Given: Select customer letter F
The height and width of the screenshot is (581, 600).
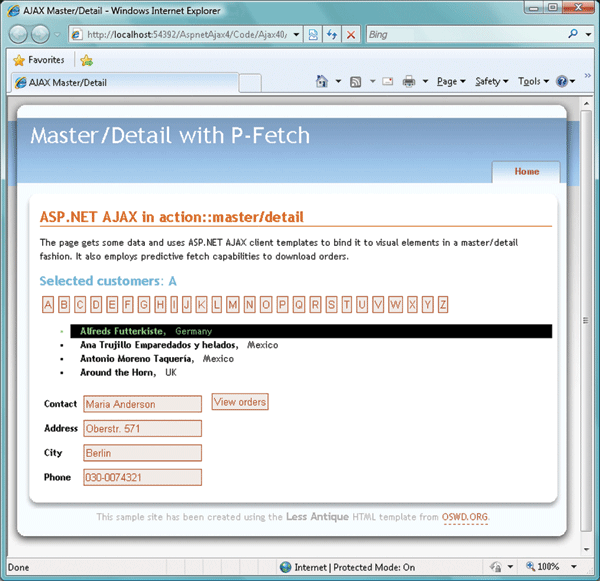Looking at the screenshot, I should 128,305.
